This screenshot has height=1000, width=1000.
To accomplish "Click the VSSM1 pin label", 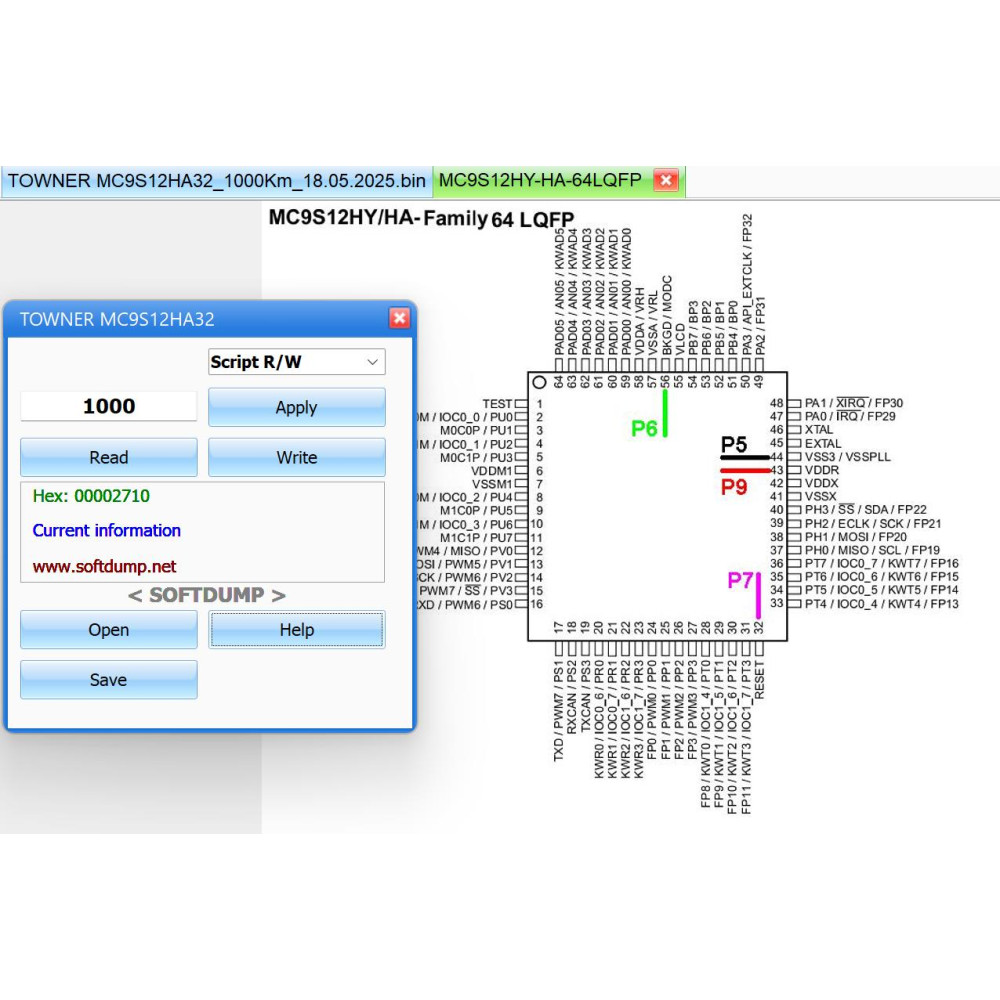I will pyautogui.click(x=492, y=484).
